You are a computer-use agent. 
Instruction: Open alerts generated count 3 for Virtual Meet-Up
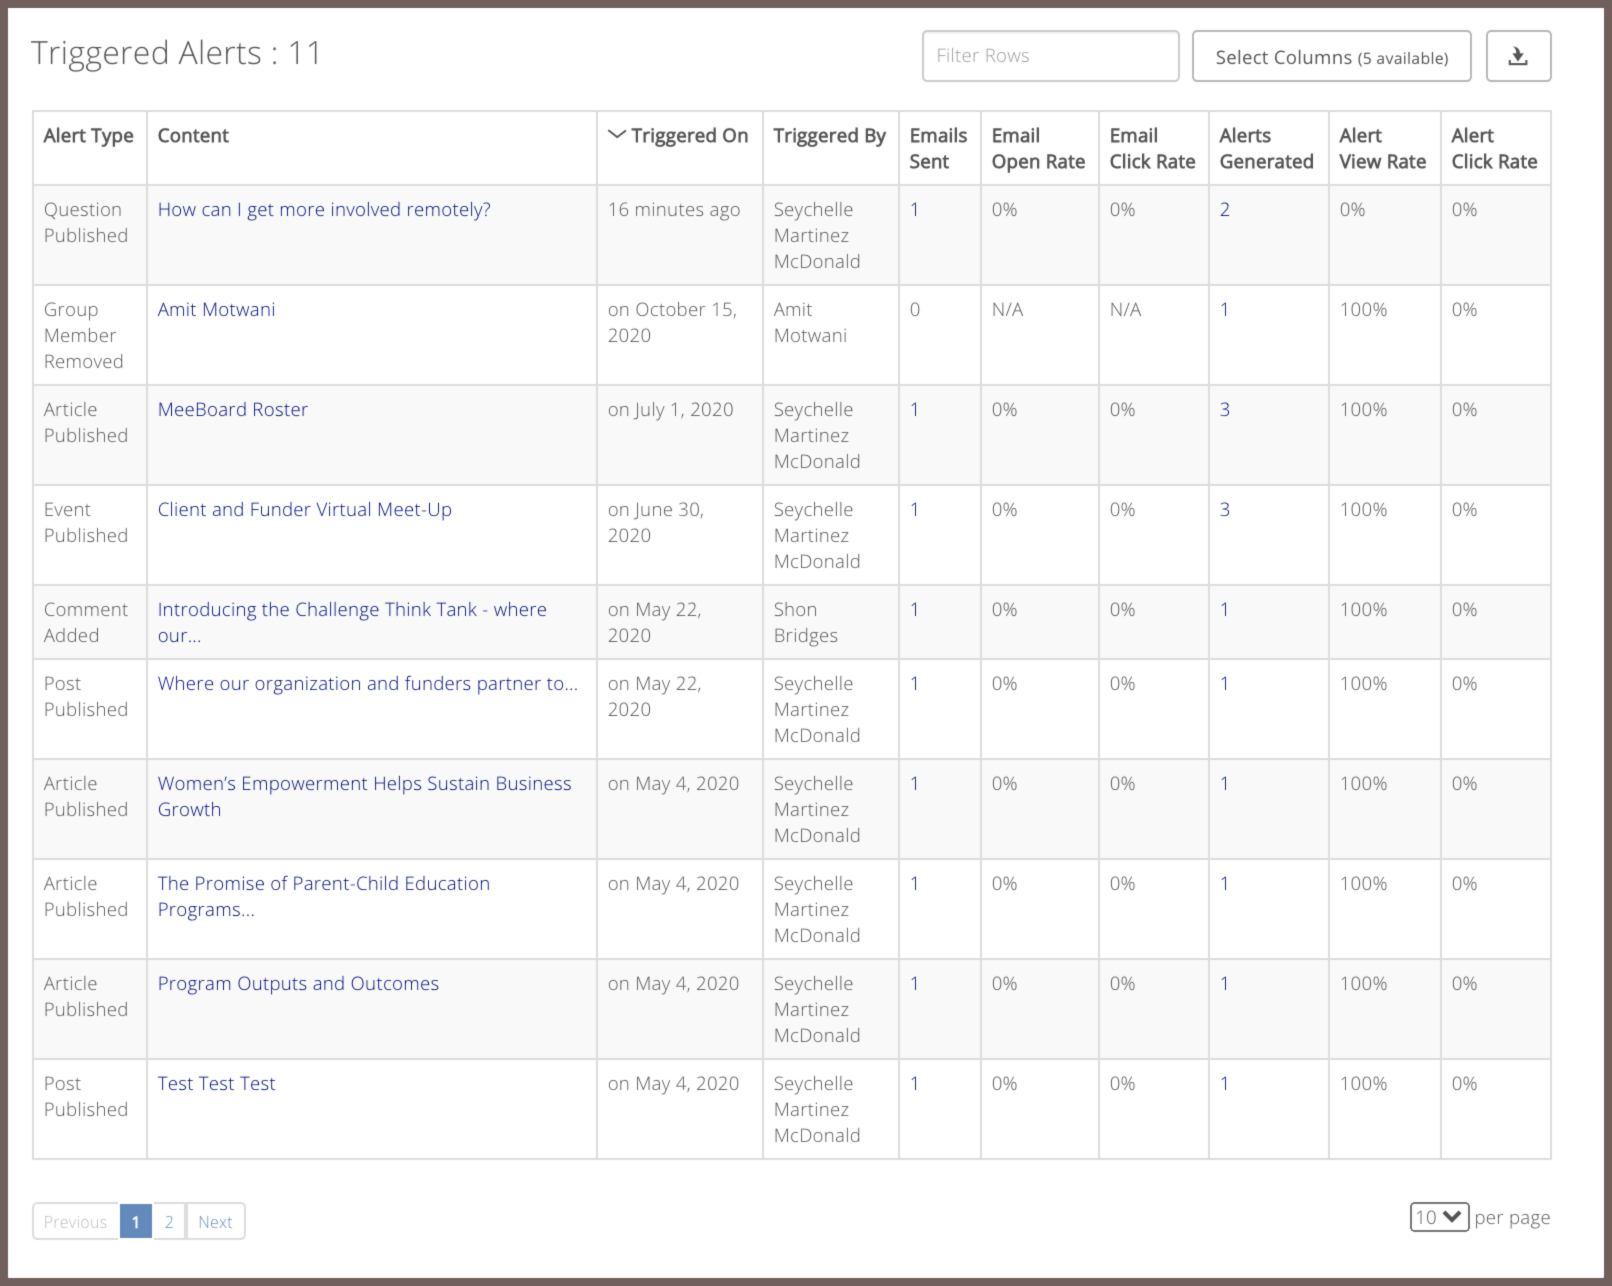coord(1224,509)
